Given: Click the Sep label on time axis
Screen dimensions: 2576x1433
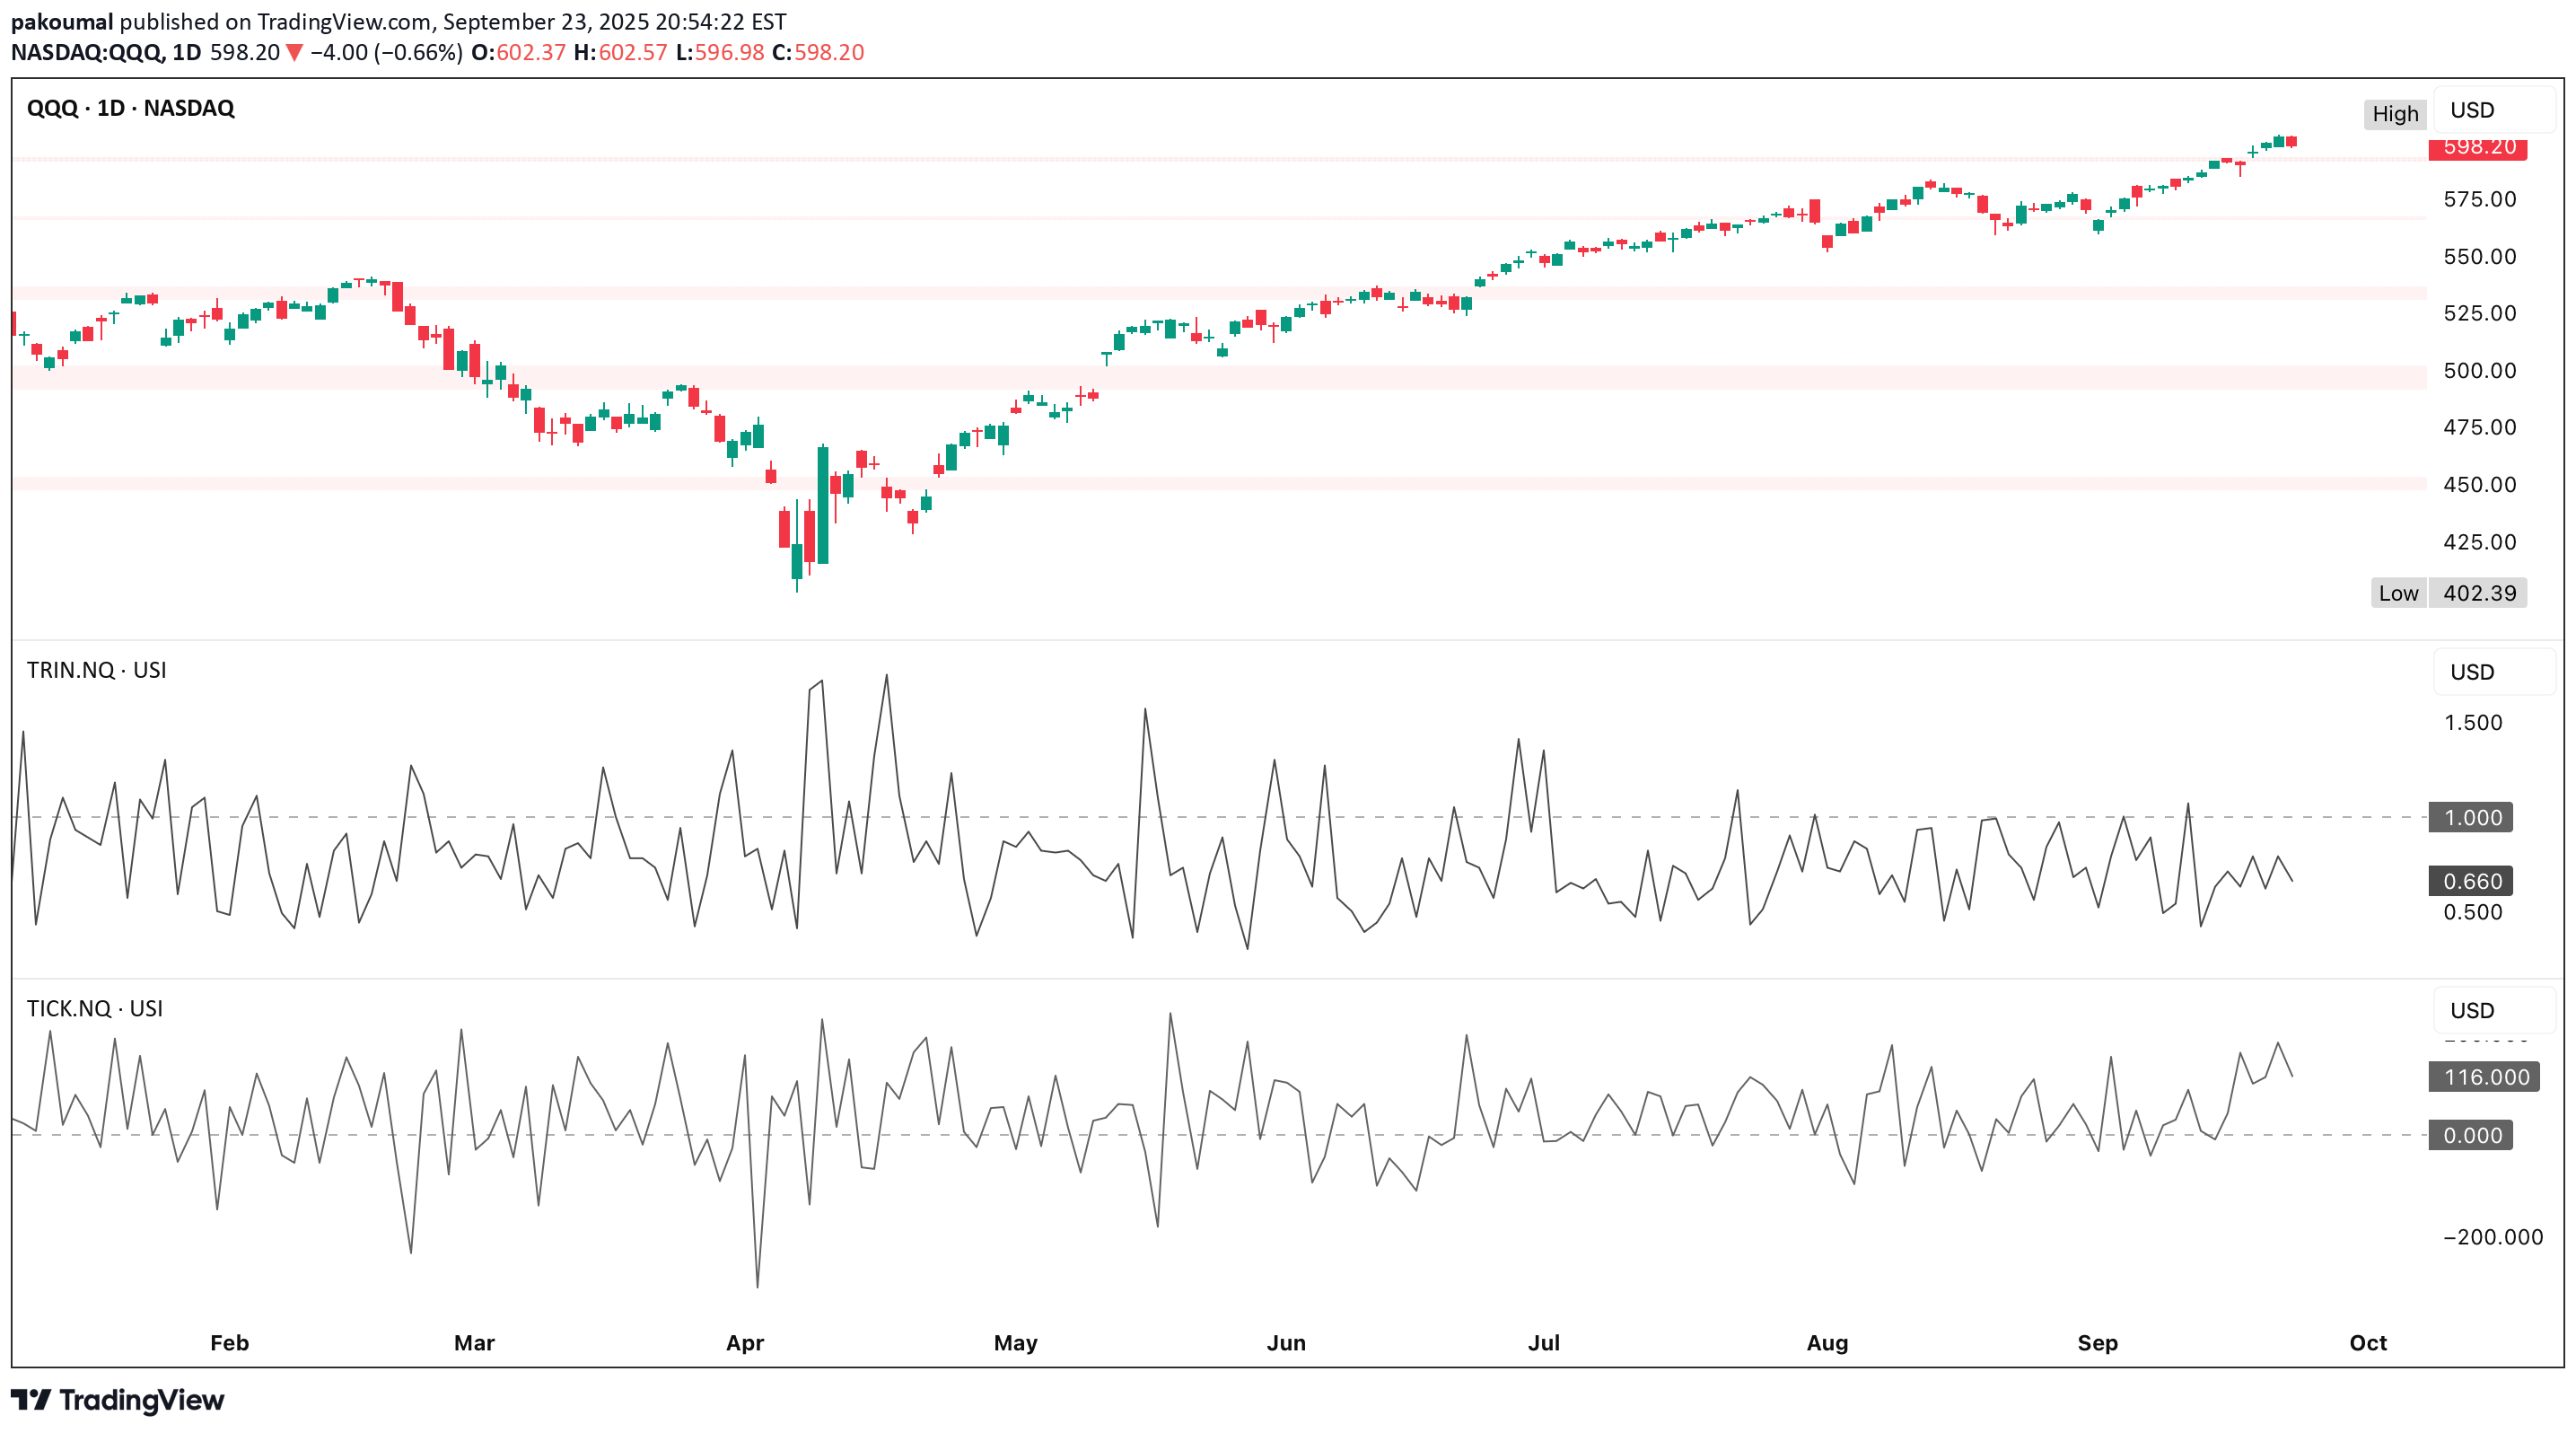Looking at the screenshot, I should (x=2097, y=1343).
